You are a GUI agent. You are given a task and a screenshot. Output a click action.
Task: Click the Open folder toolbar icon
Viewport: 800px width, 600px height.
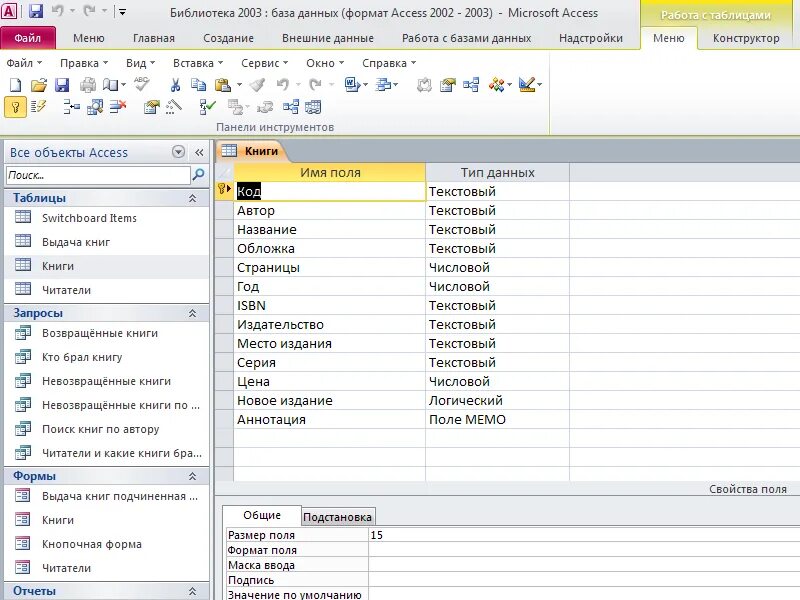(39, 85)
